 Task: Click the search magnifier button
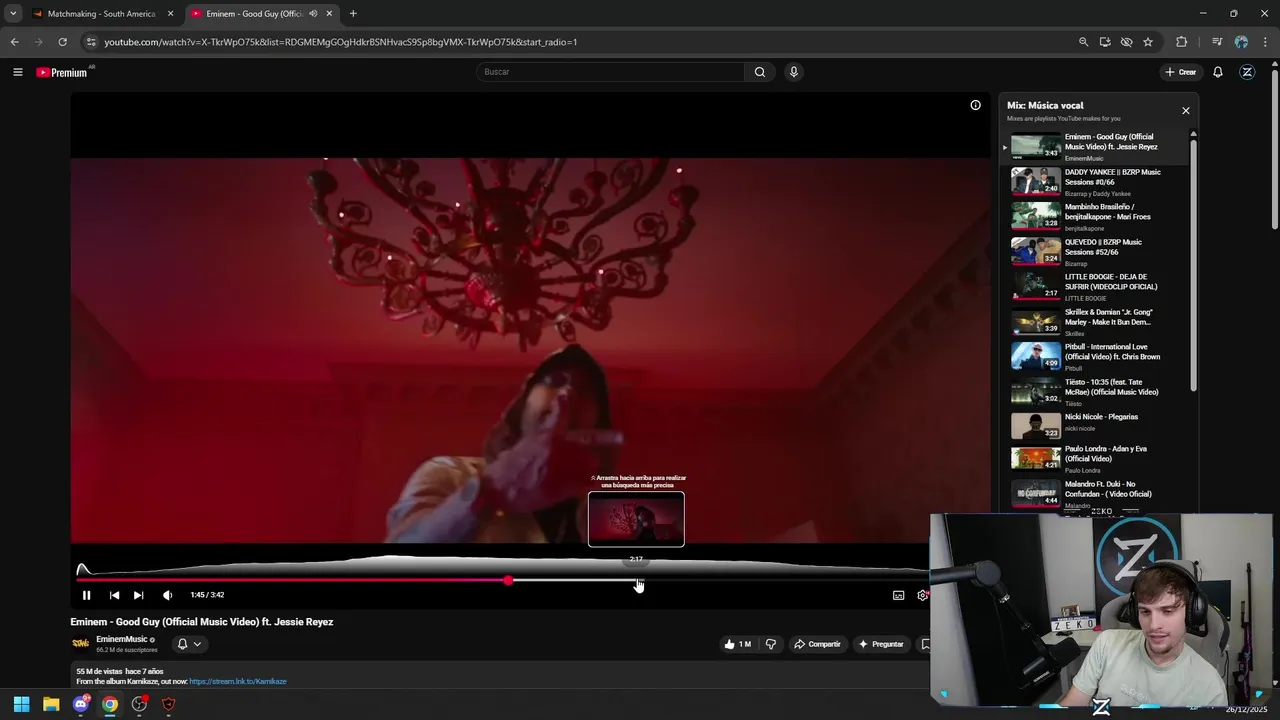click(760, 72)
